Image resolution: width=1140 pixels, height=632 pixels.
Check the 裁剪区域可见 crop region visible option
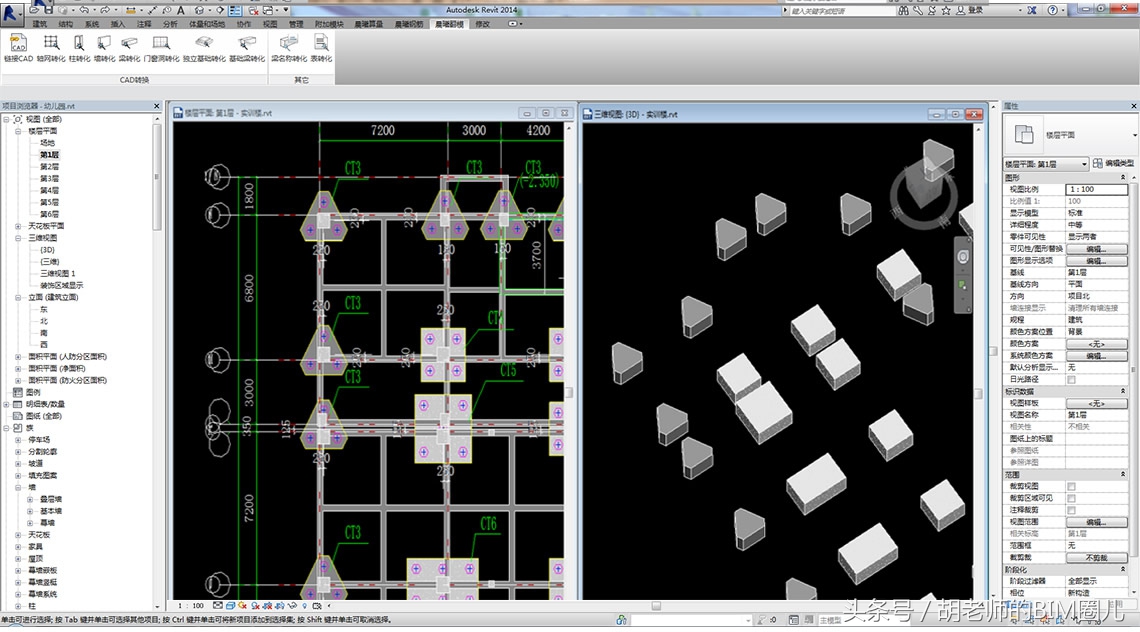click(1071, 498)
